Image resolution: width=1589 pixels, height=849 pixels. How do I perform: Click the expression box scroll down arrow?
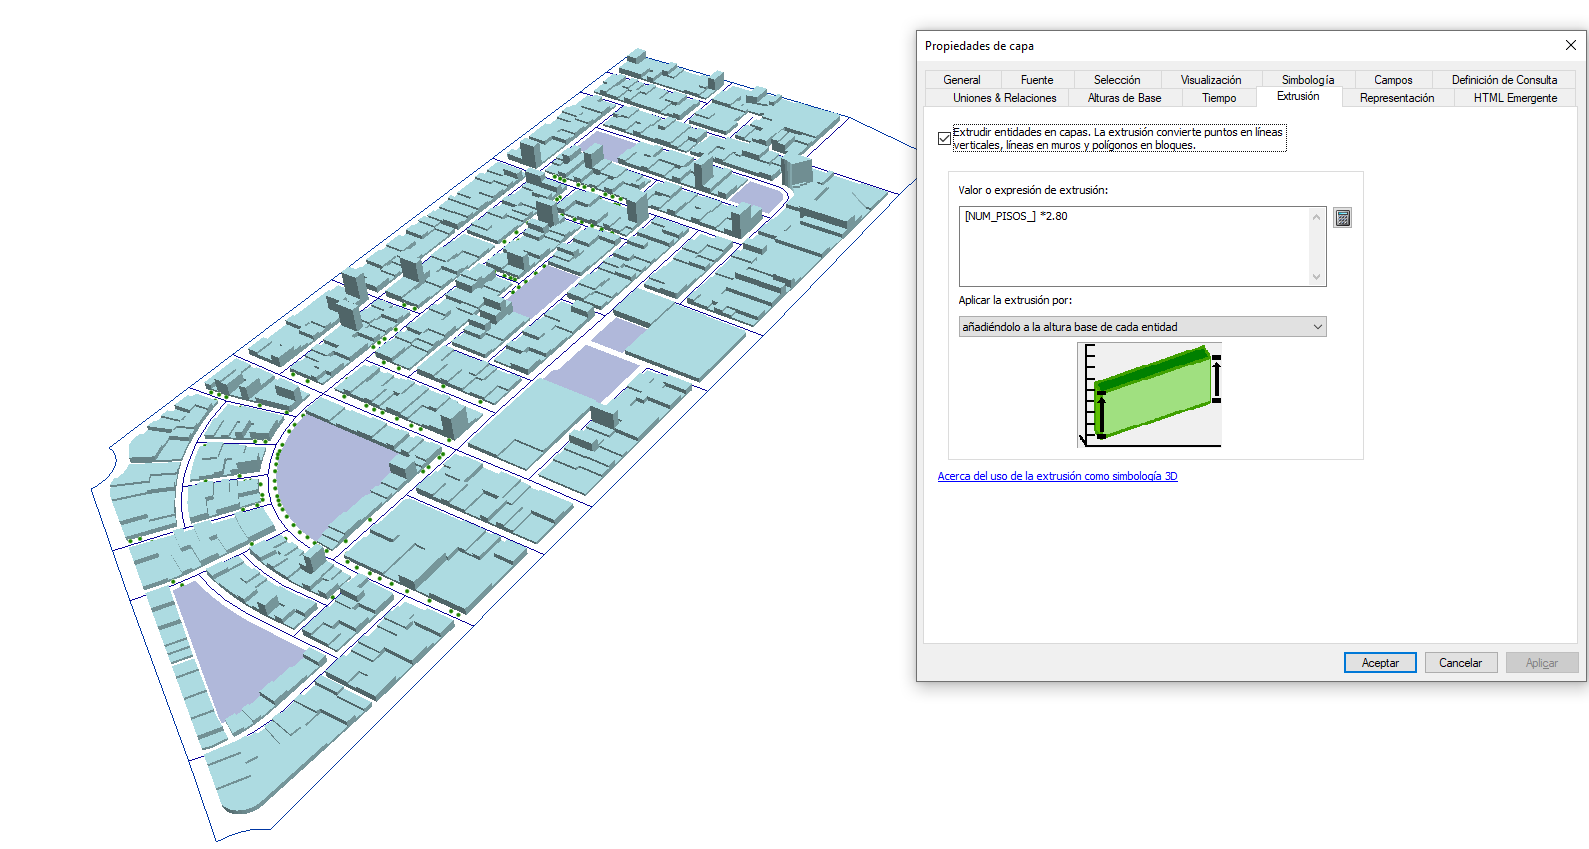[x=1316, y=276]
